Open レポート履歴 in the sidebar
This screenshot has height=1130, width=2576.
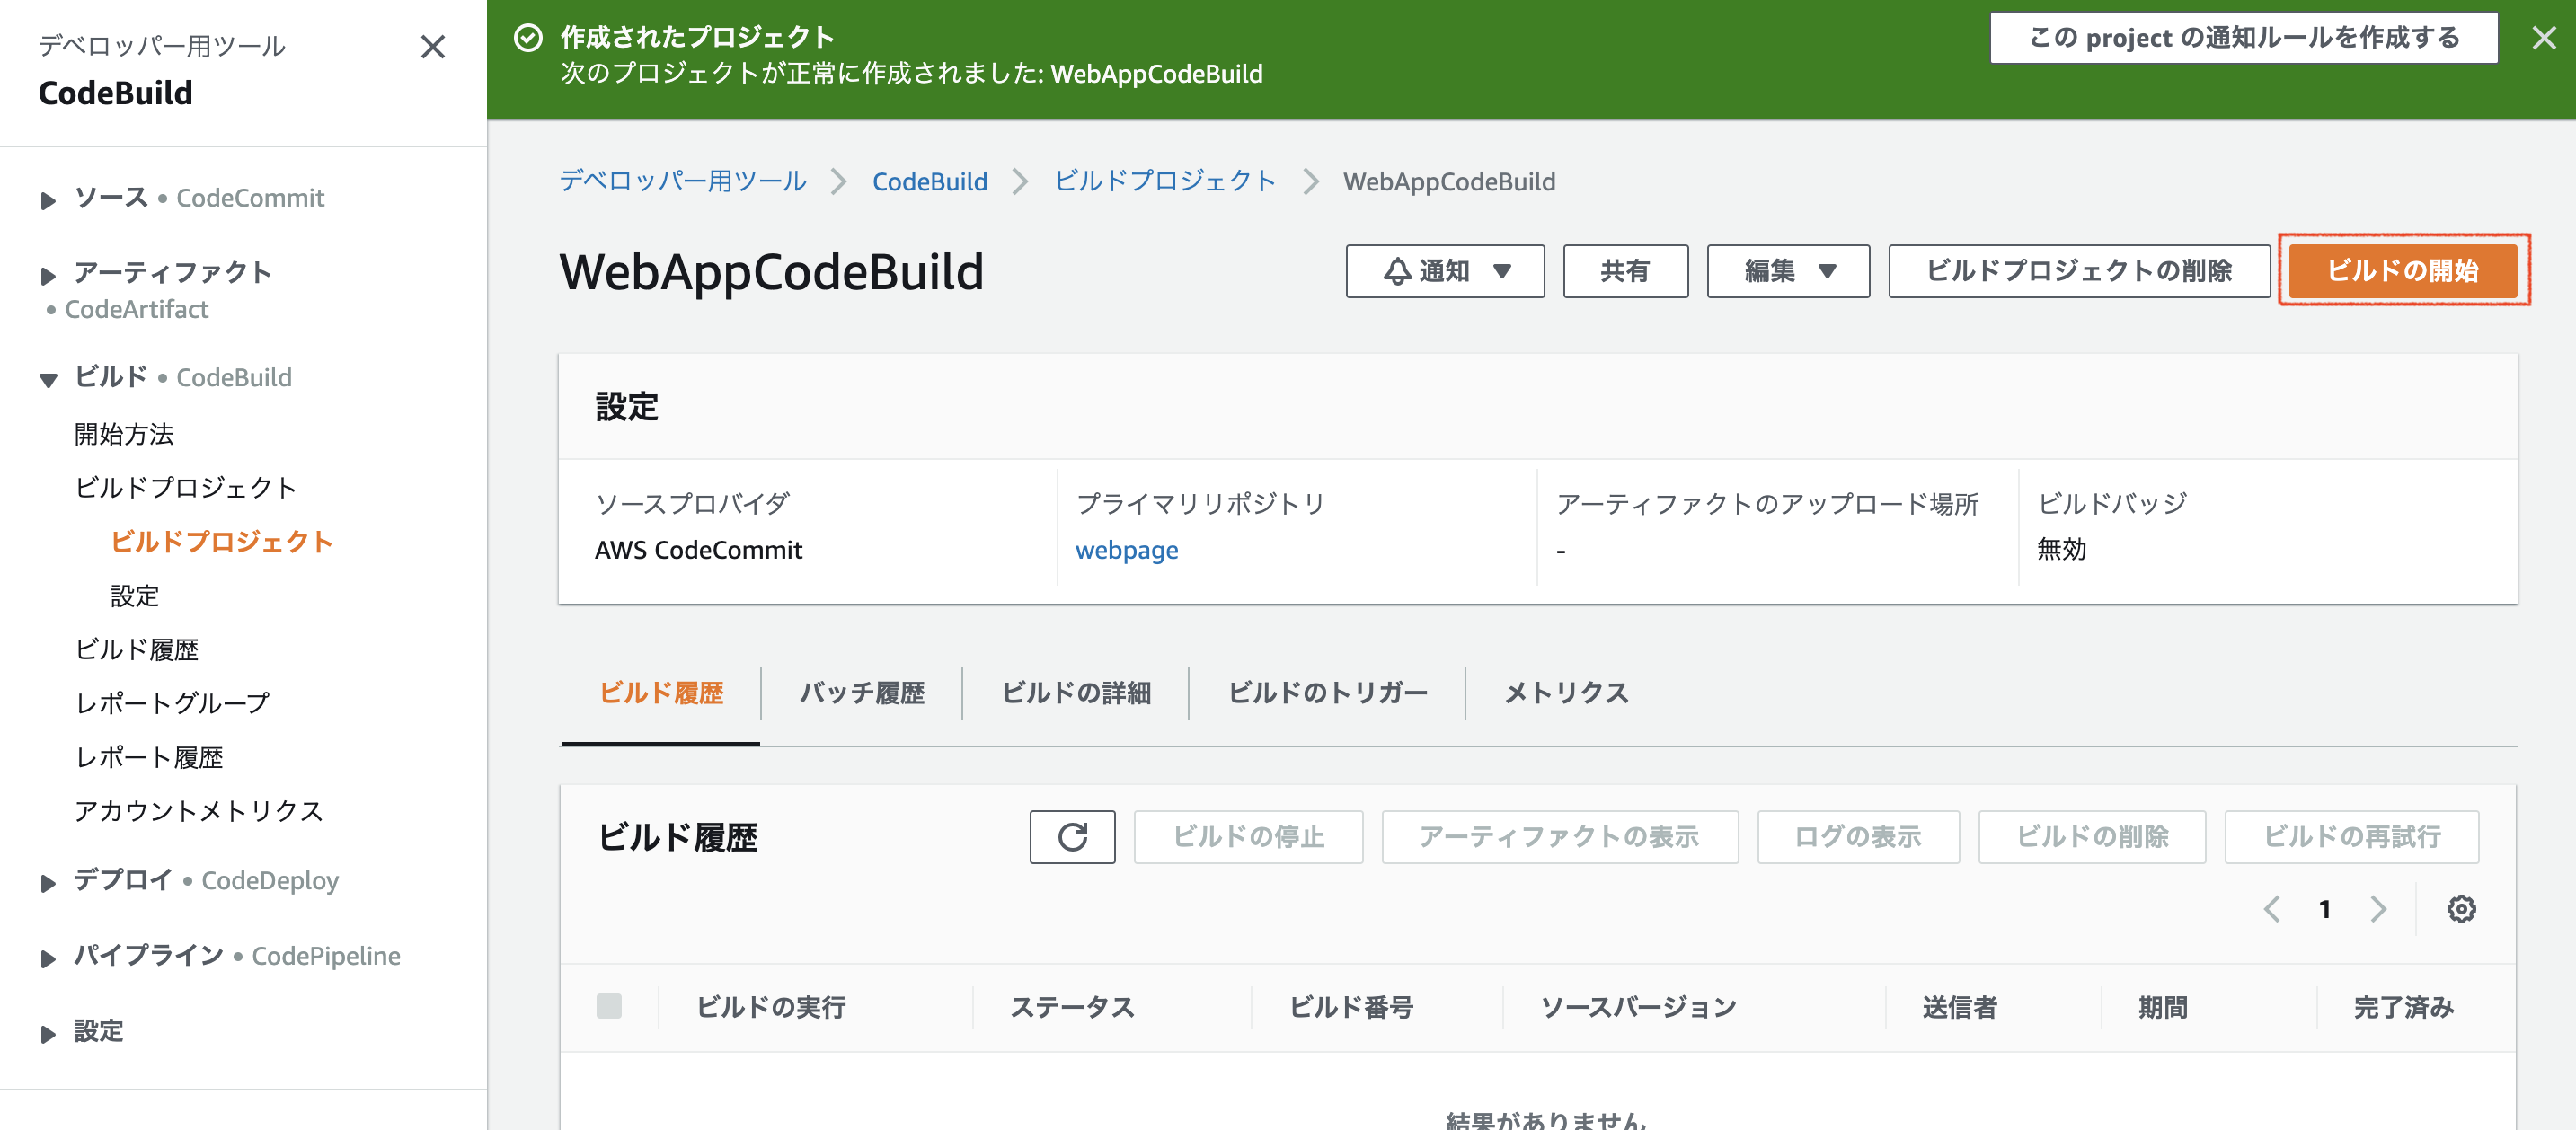pos(149,757)
